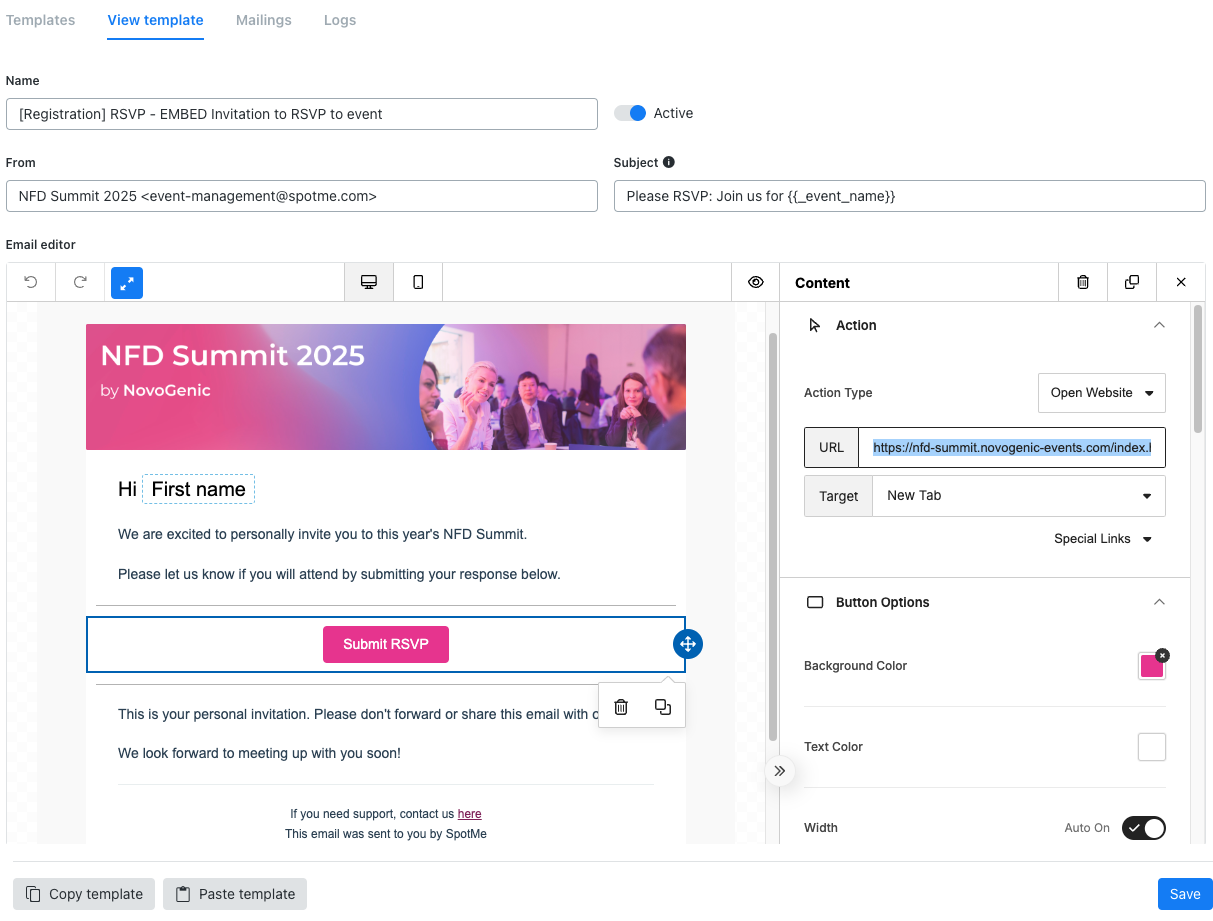Redo the last editor change
The image size is (1213, 921).
[80, 283]
